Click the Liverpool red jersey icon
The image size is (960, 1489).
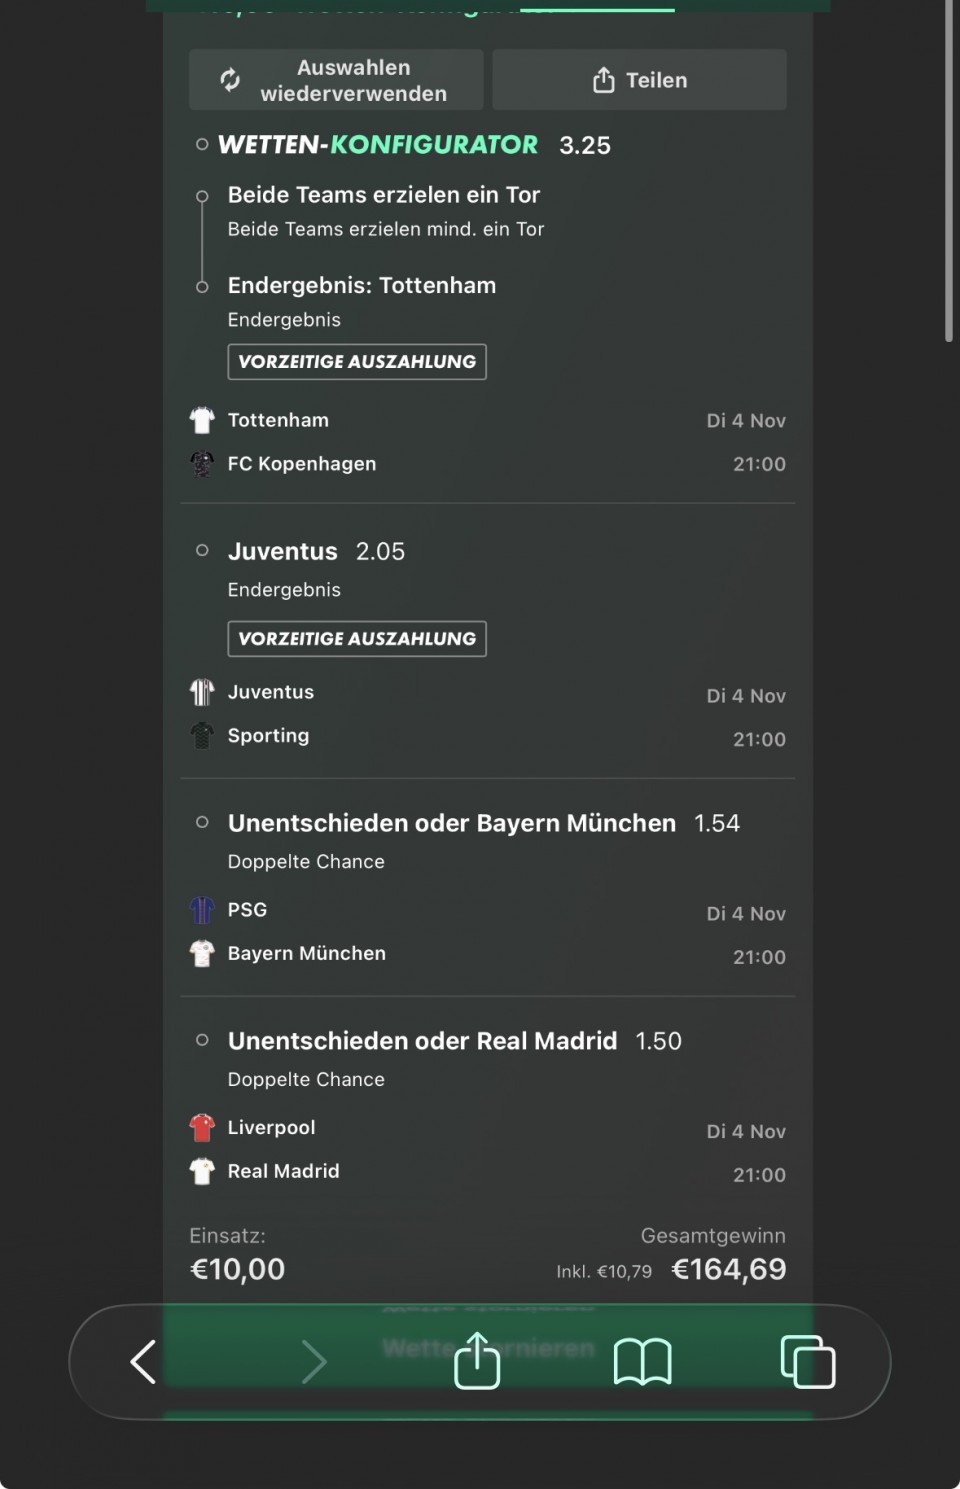point(202,1127)
